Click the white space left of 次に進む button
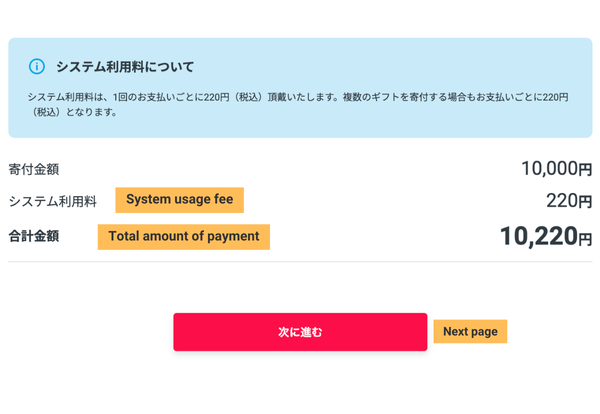 90,332
